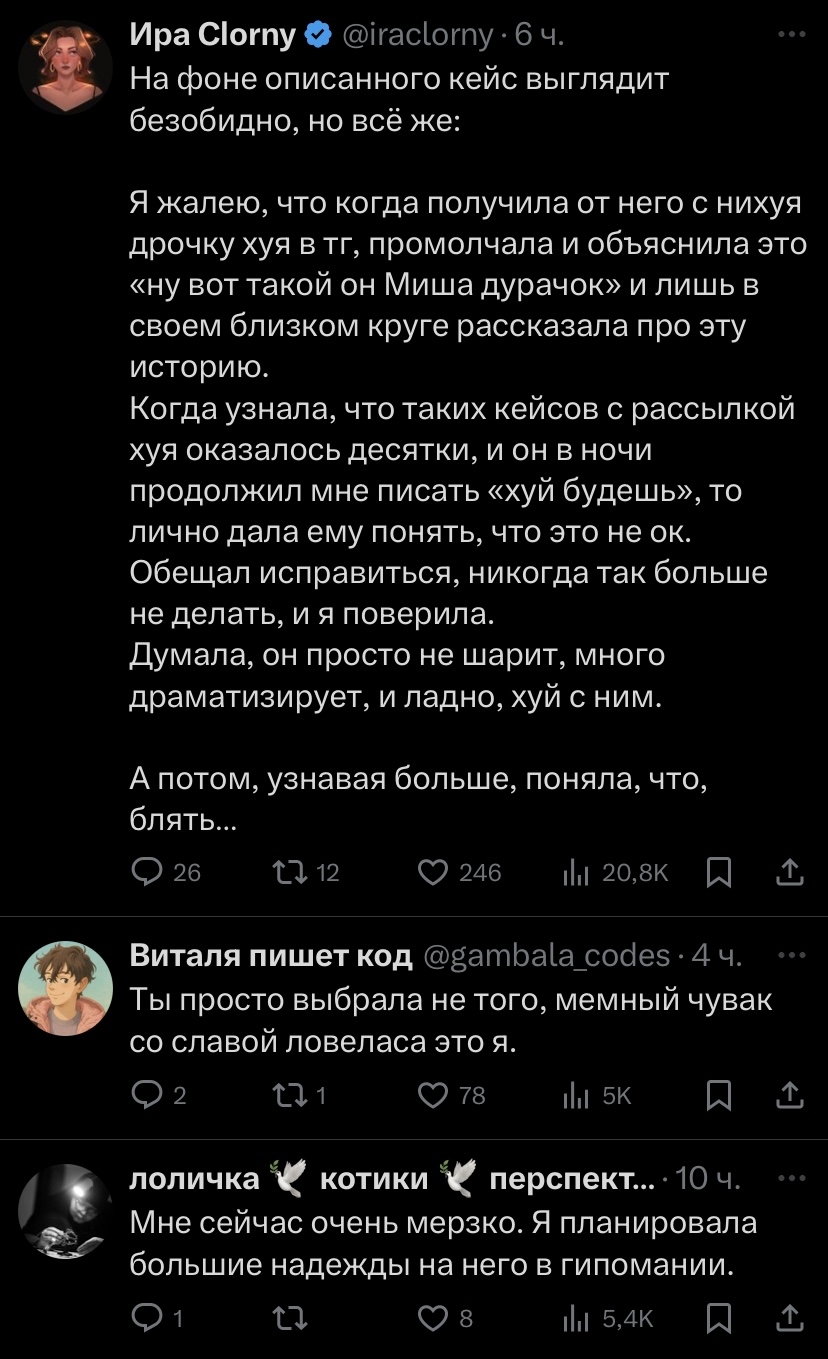The image size is (828, 1359).
Task: Bookmark Виталя пишет код's reply
Action: pos(718,1096)
